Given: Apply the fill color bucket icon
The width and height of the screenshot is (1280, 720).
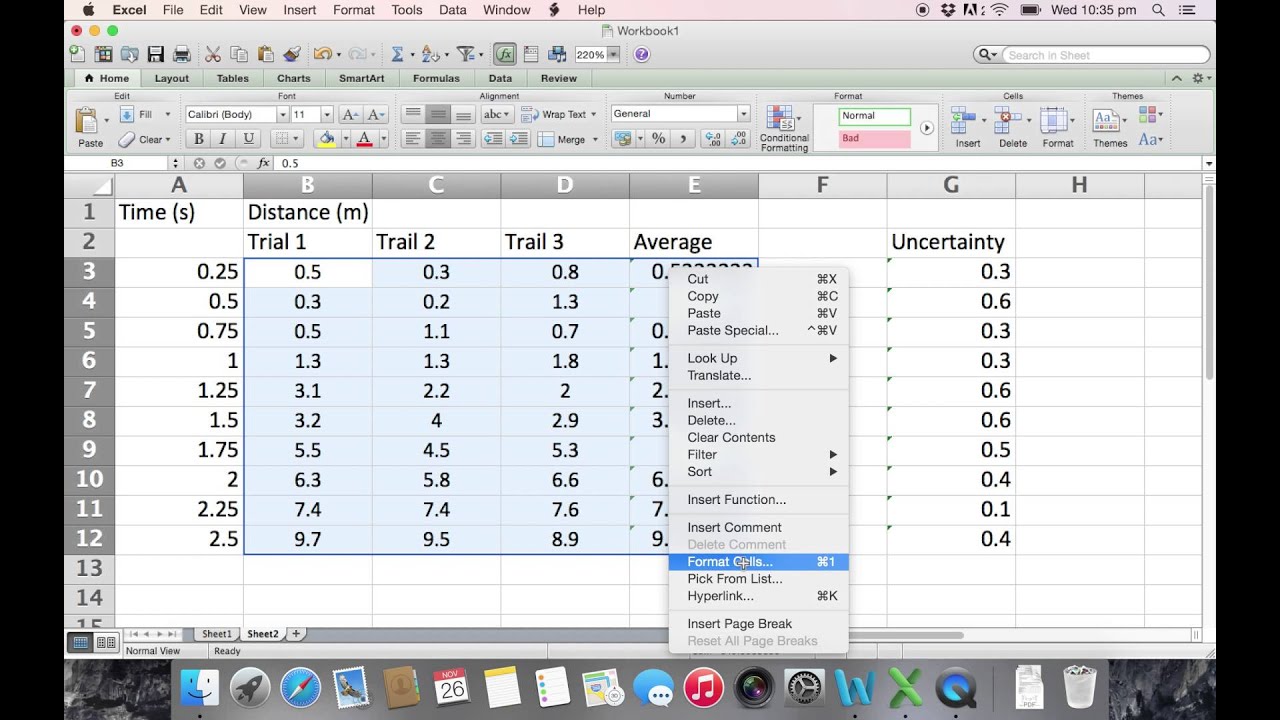Looking at the screenshot, I should click(x=327, y=139).
